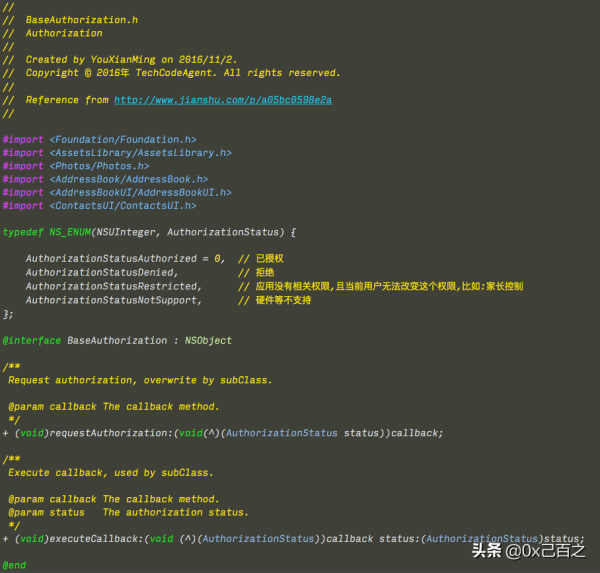Select the AssetsLibrary/AssetsLibrary.h header import
Image resolution: width=600 pixels, height=573 pixels.
pos(140,153)
